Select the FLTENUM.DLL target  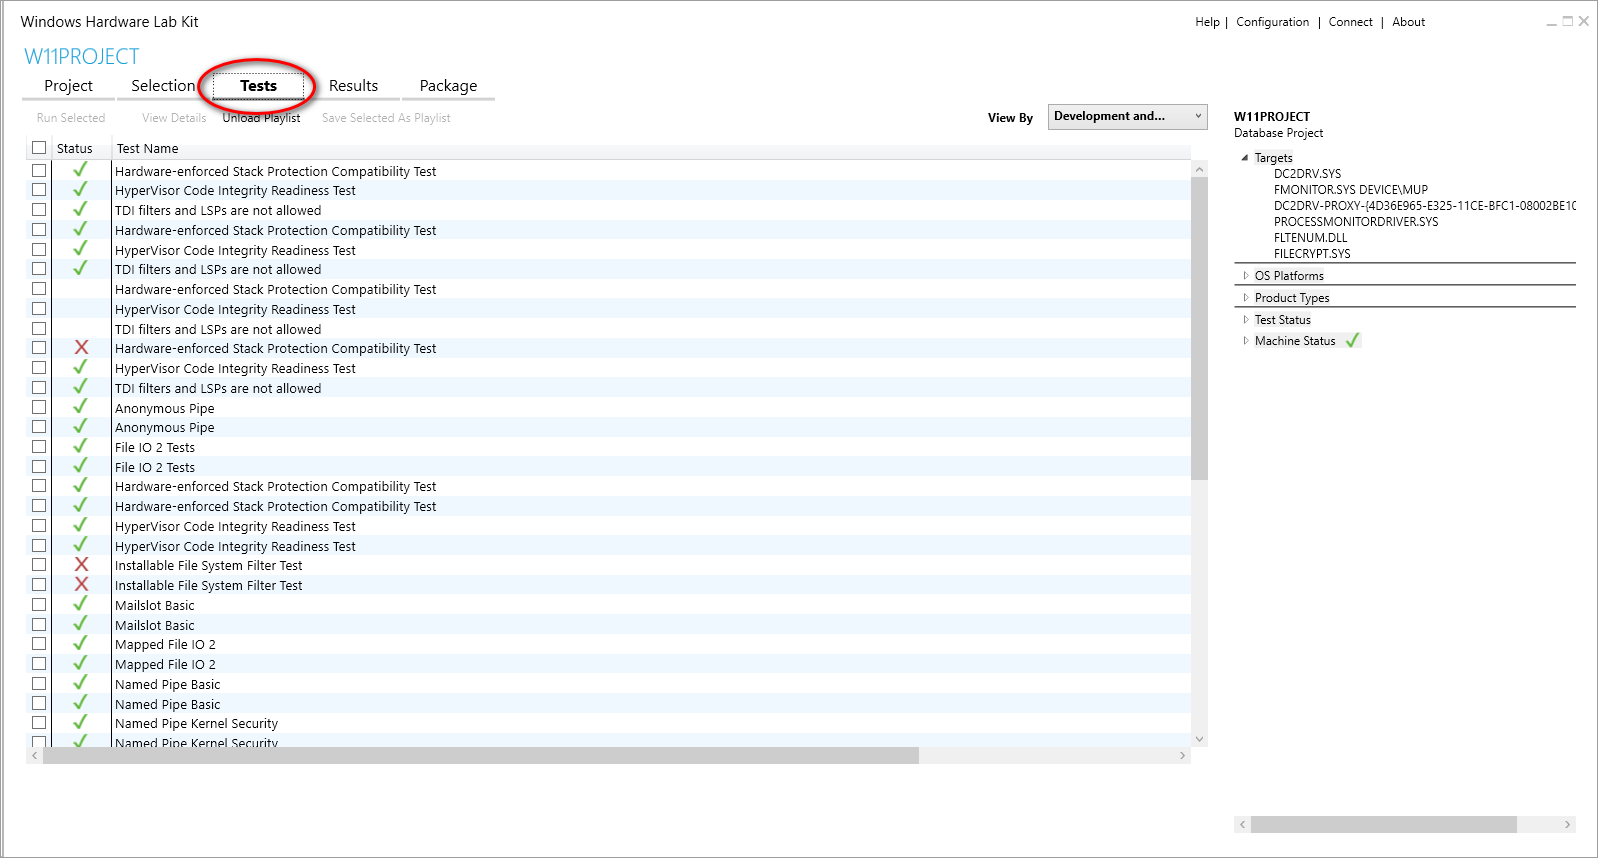tap(1310, 238)
